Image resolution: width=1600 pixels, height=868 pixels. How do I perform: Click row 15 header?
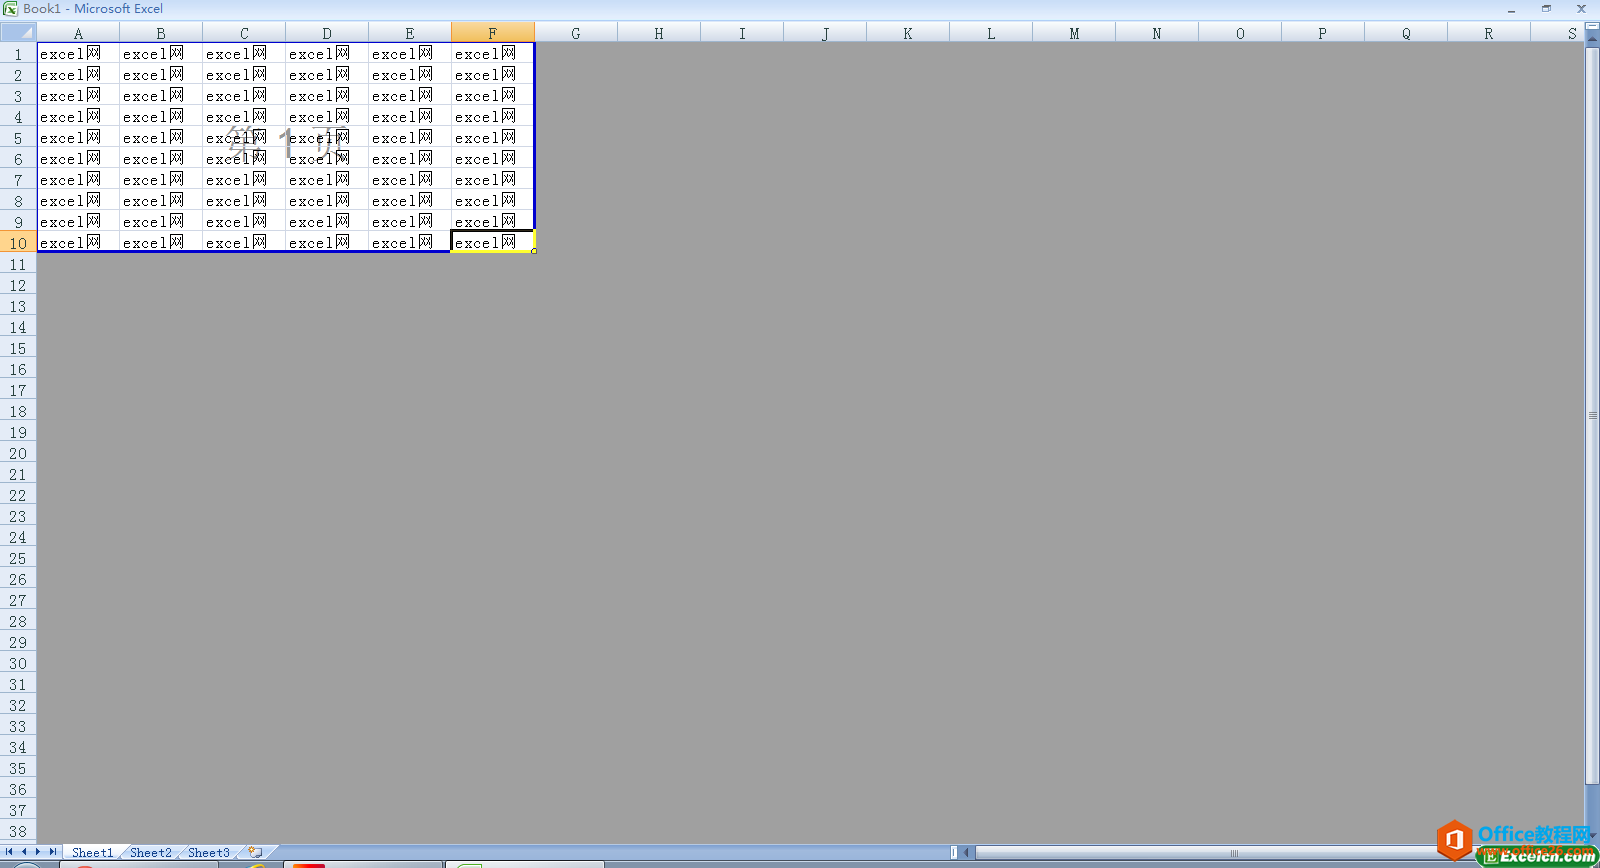pos(18,348)
